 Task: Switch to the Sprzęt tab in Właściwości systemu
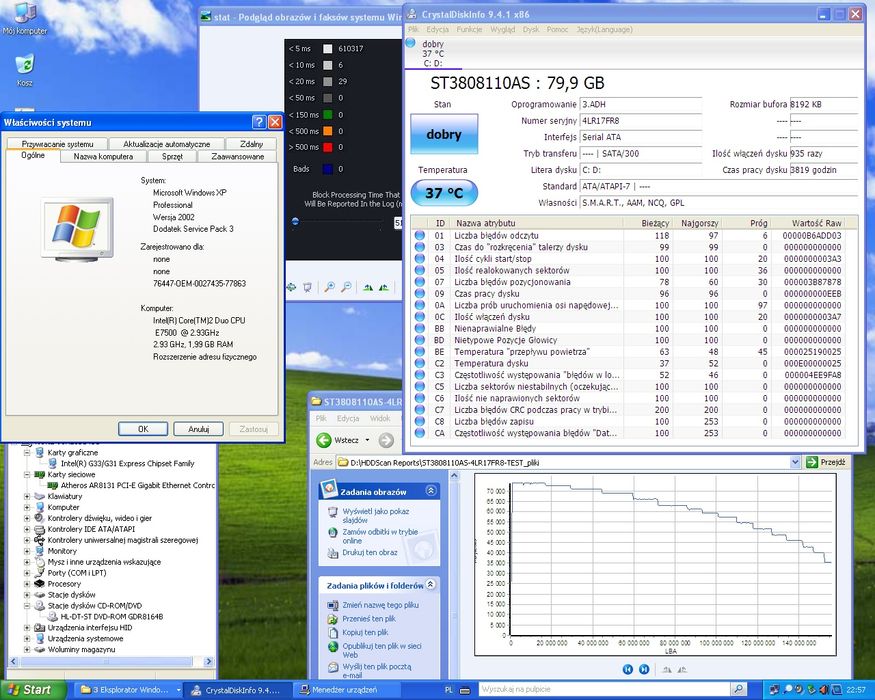point(172,157)
